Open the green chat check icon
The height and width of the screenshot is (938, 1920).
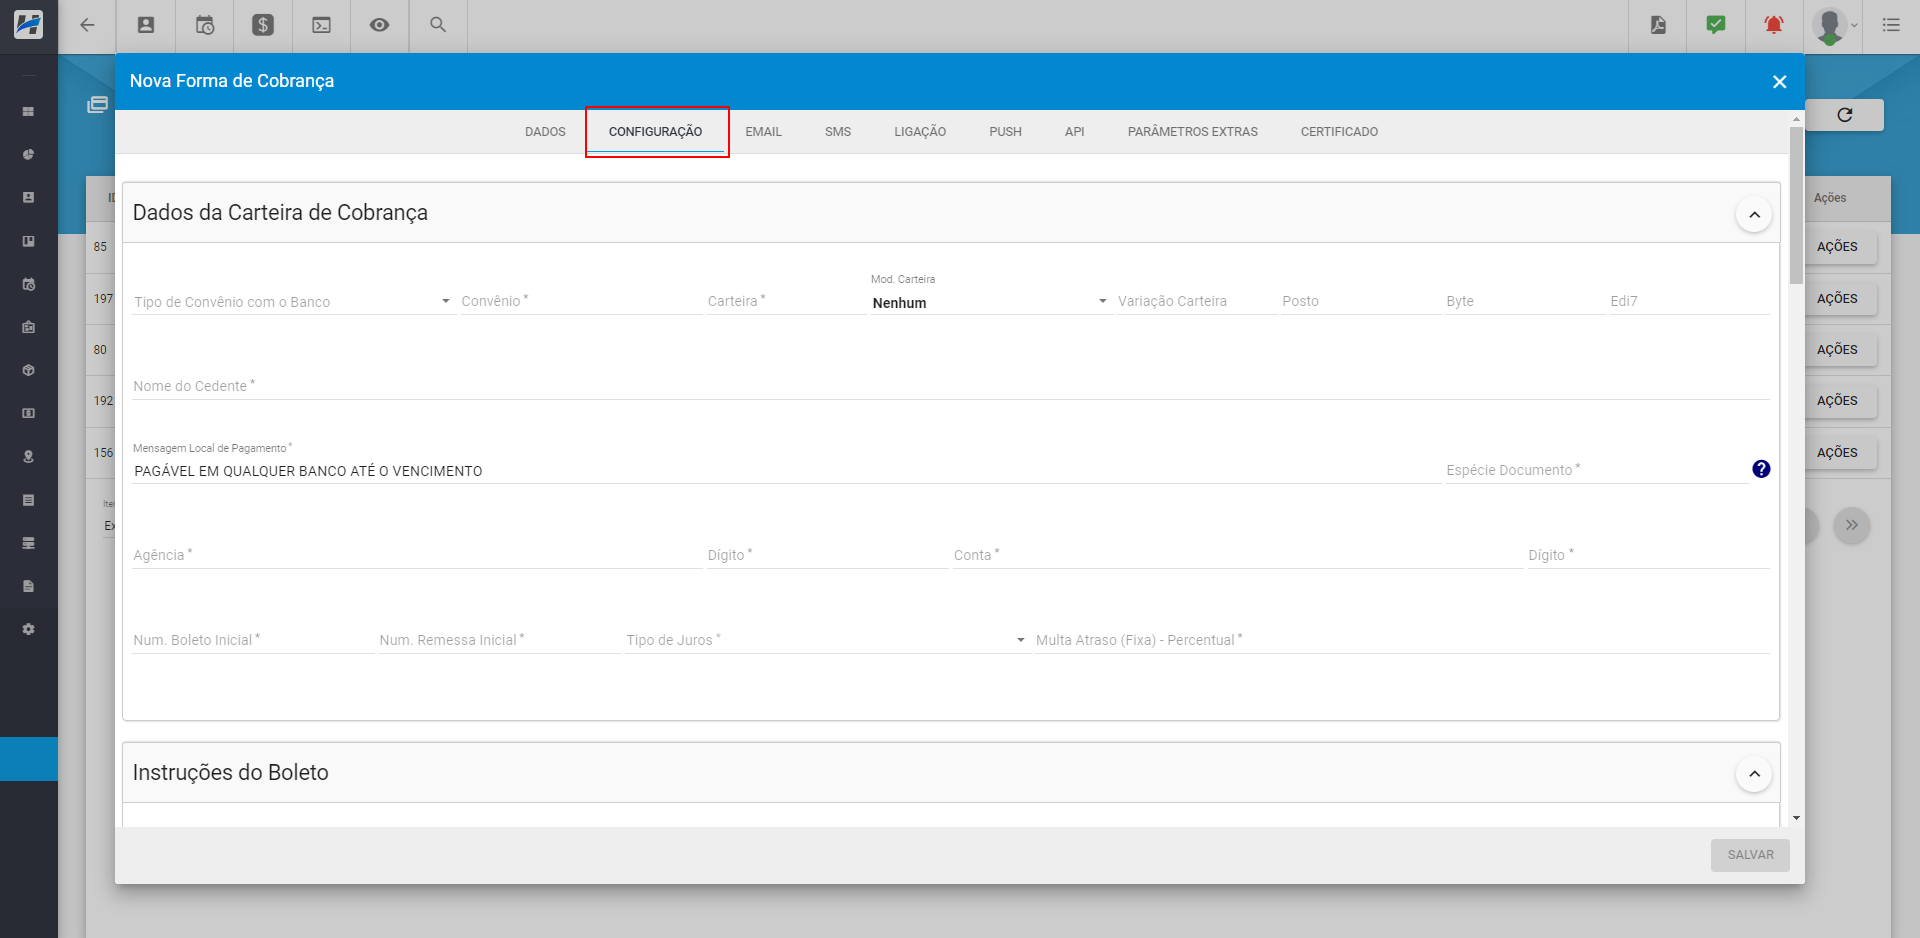1716,26
